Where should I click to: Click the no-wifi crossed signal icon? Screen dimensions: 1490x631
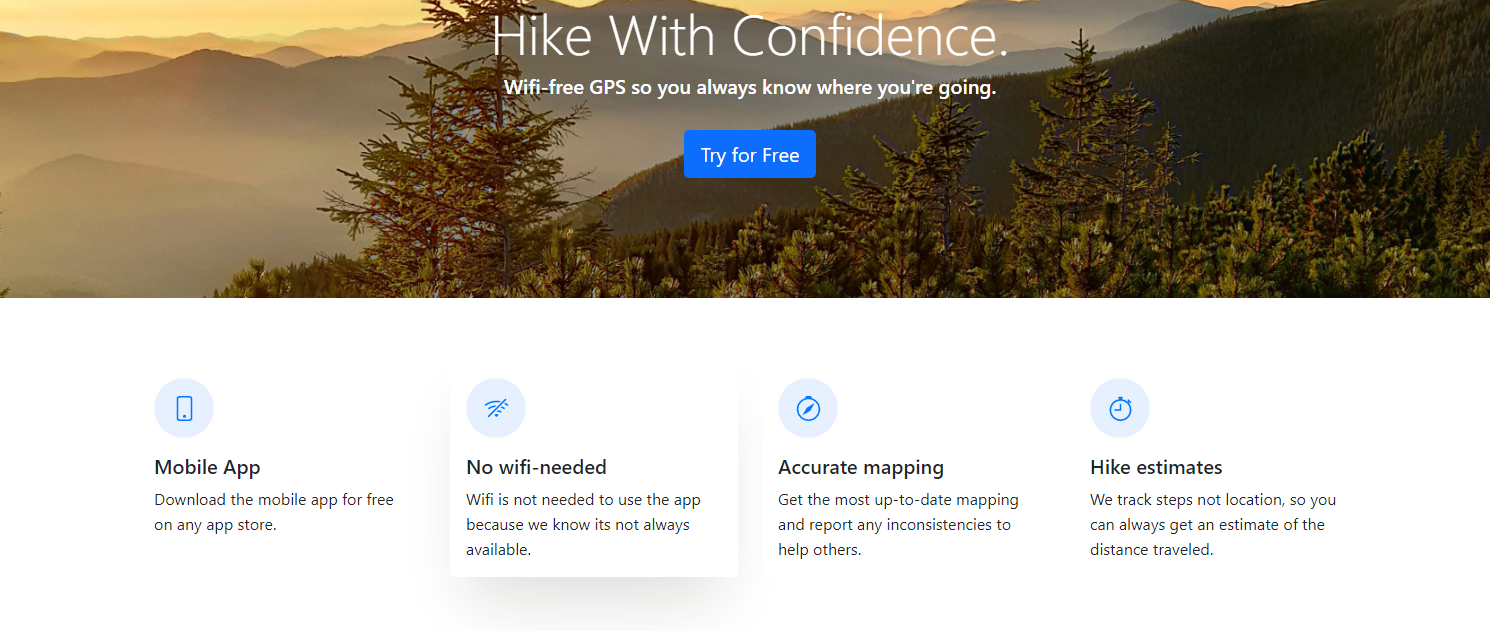[496, 408]
